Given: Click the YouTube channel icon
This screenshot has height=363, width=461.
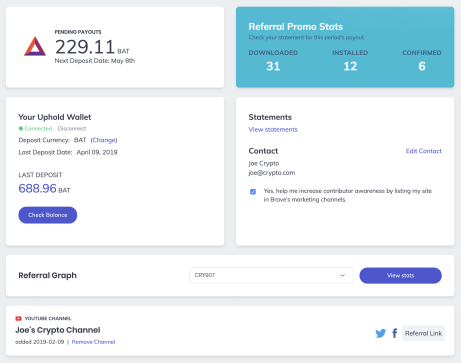Looking at the screenshot, I should (x=18, y=318).
